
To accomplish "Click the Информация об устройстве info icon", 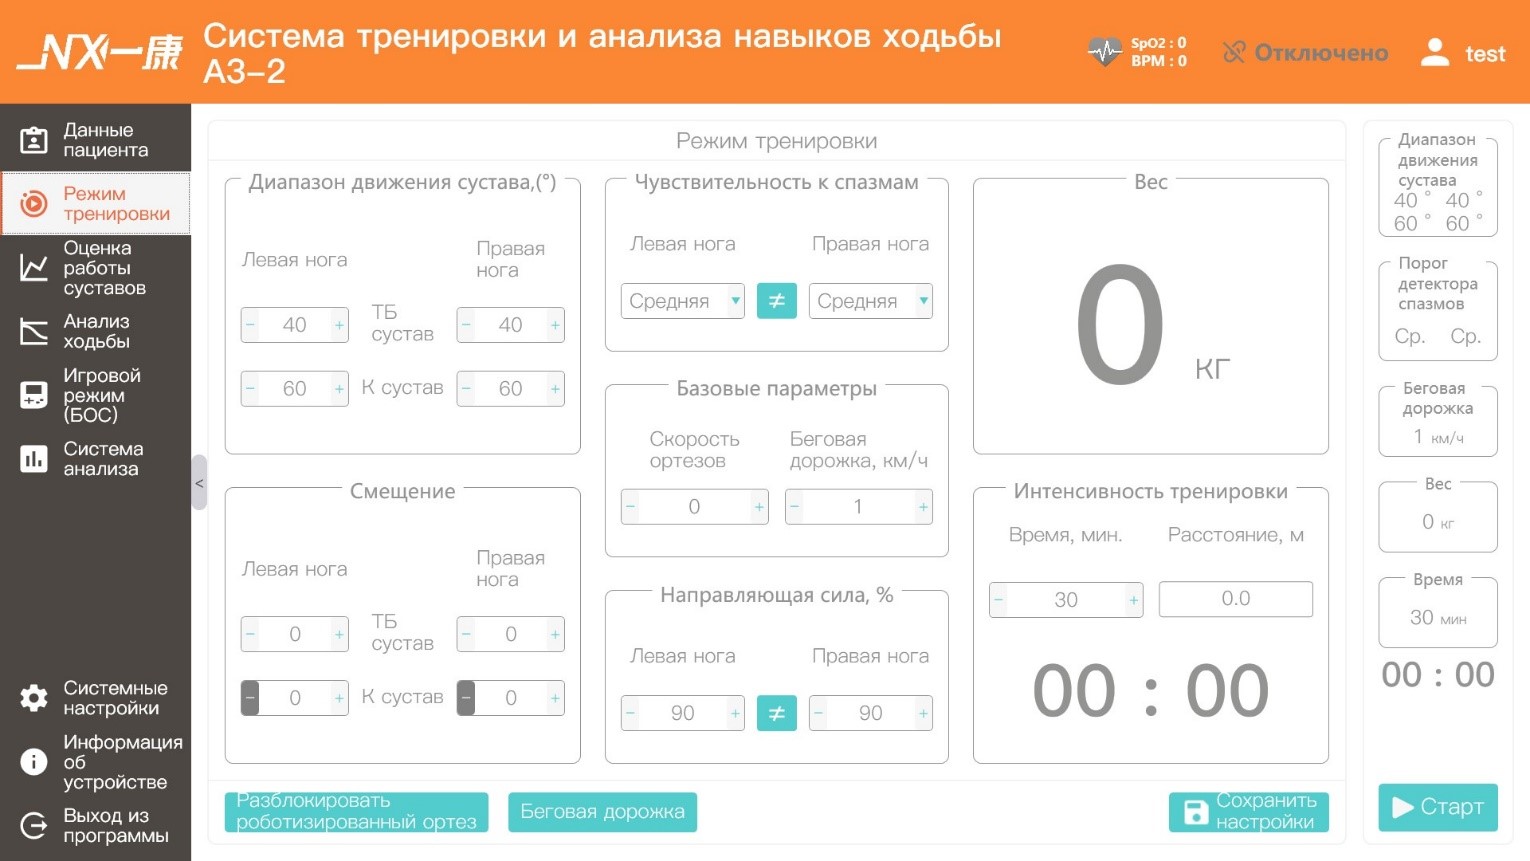I will point(34,762).
